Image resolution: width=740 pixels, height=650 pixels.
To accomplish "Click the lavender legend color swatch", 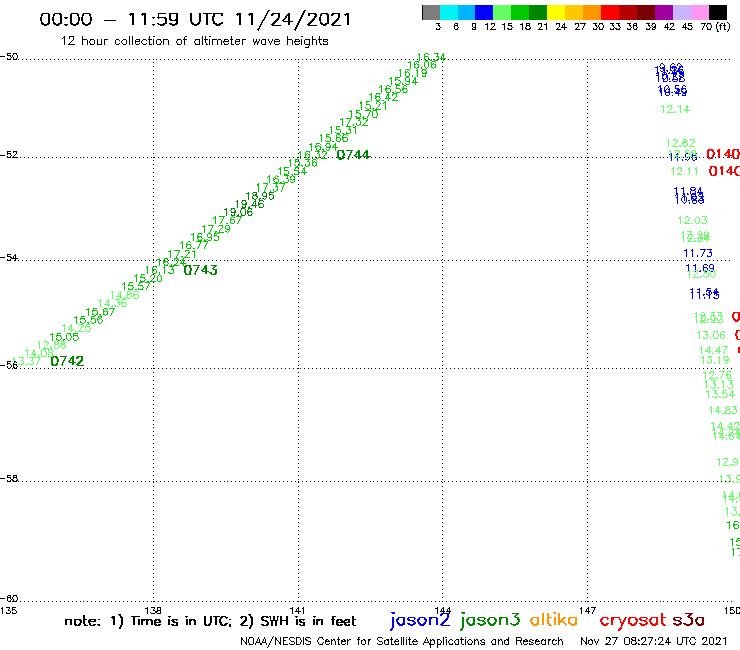I will click(x=681, y=12).
